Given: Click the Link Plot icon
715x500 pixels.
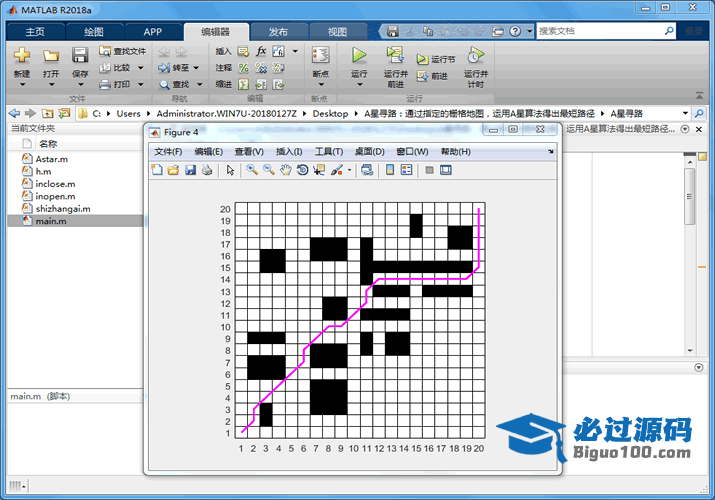Looking at the screenshot, I should tap(367, 170).
